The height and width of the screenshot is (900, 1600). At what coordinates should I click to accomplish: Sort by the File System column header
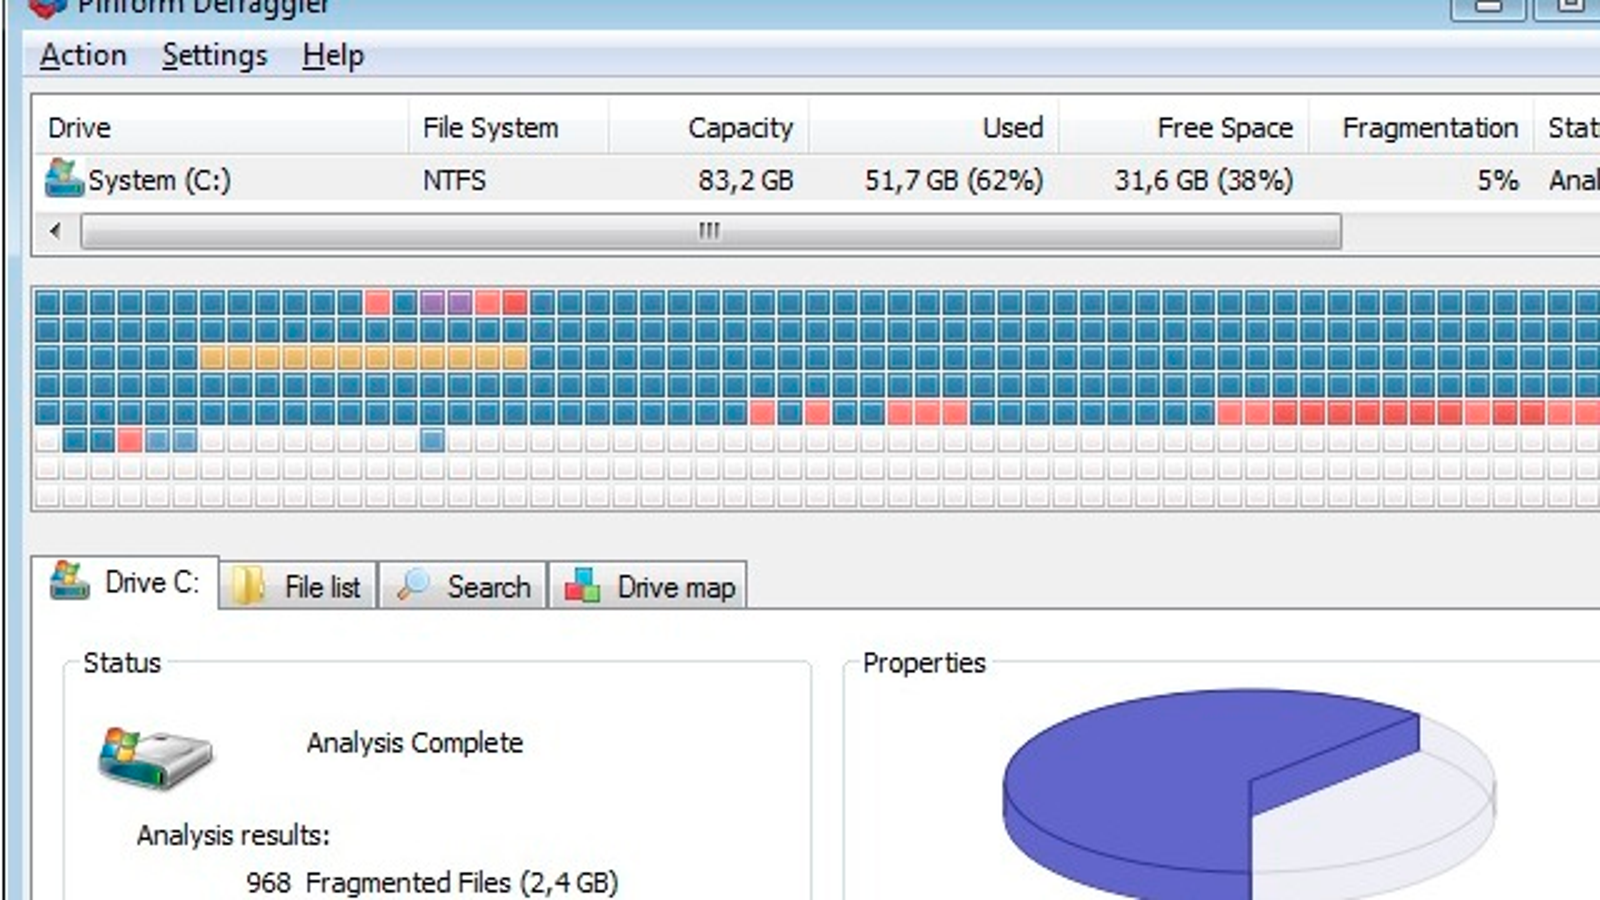[508, 127]
